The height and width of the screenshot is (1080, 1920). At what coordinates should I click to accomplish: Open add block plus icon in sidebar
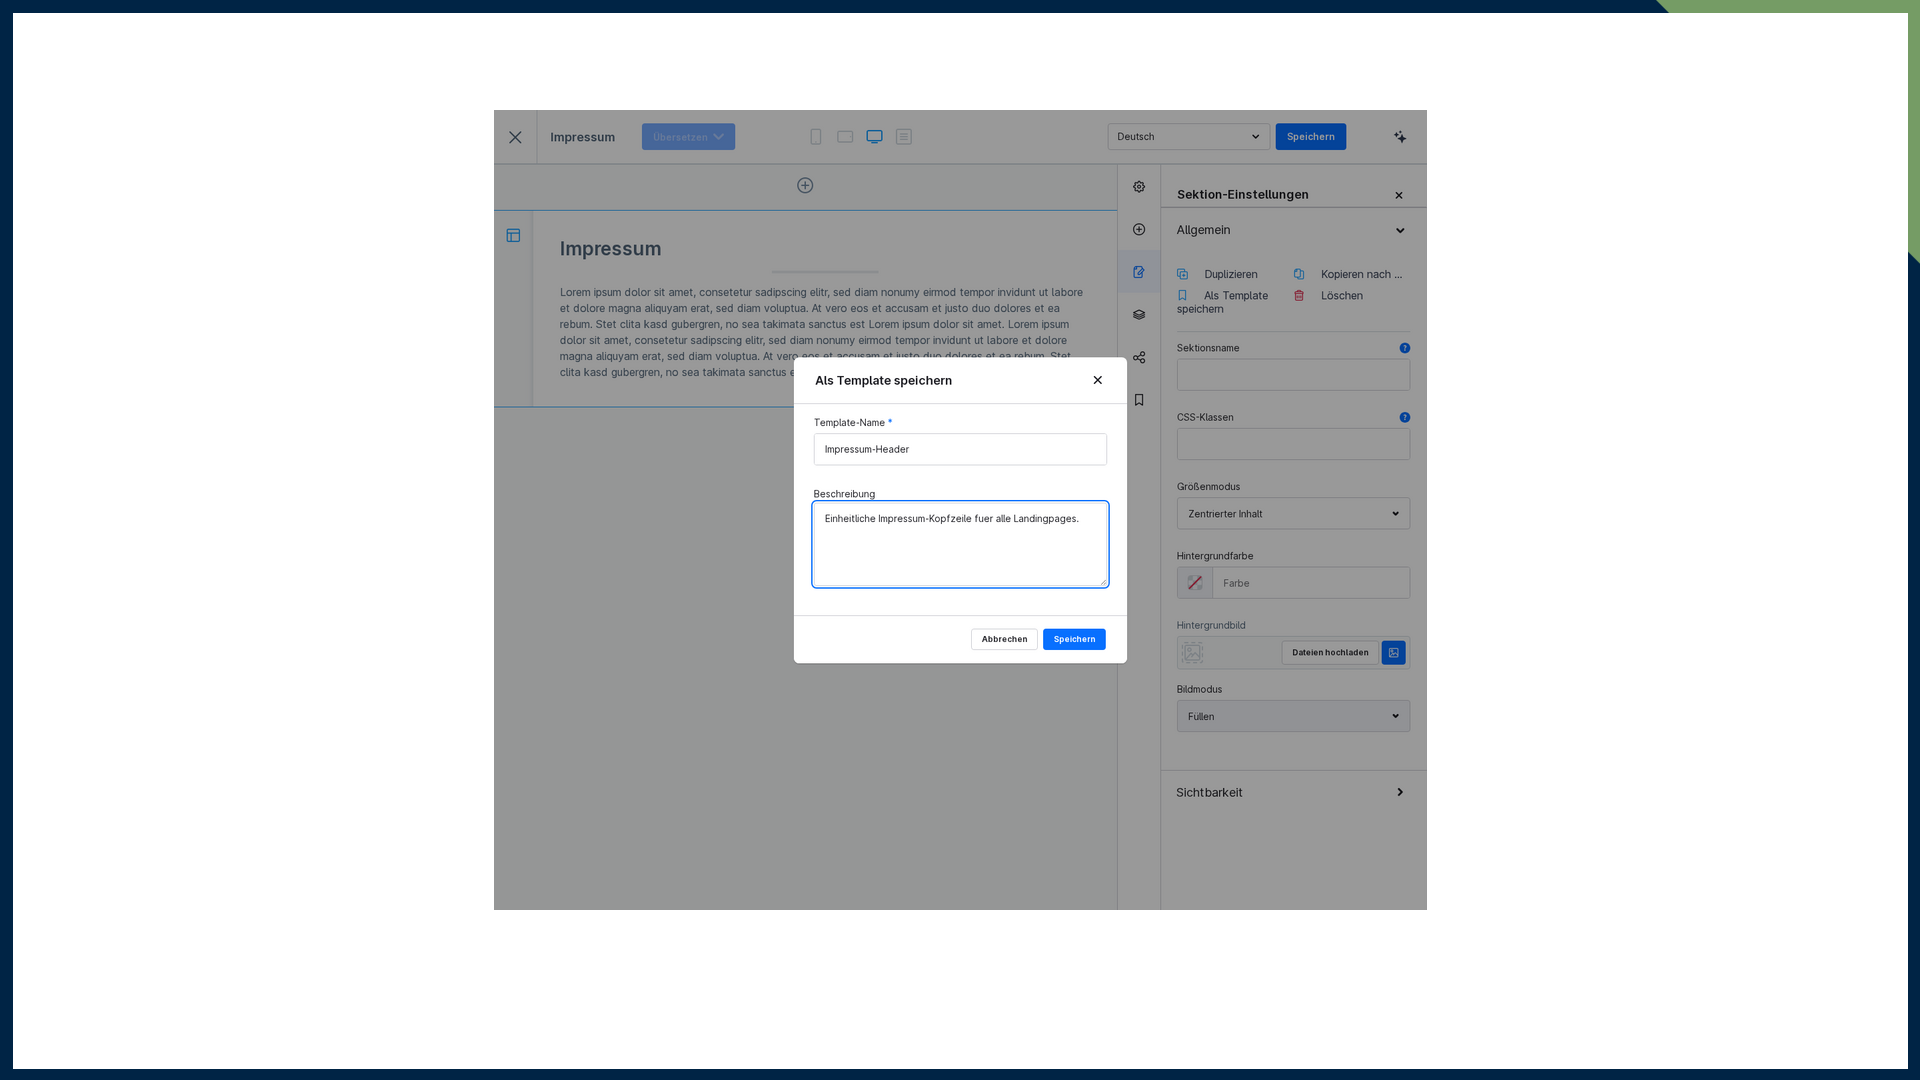pyautogui.click(x=1139, y=230)
